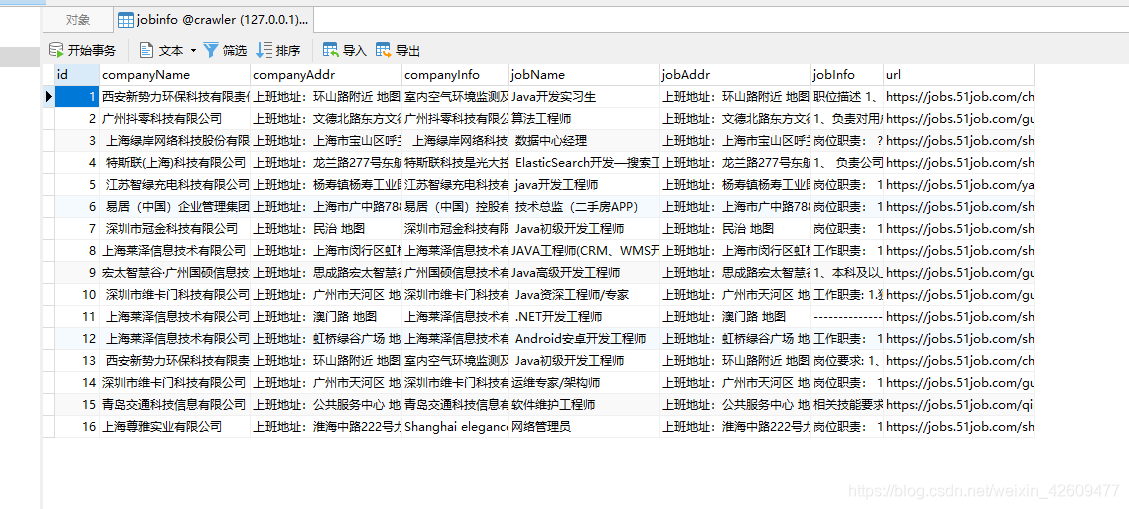Select companyAddr cell 淮海中路222号
The width and height of the screenshot is (1129, 509).
tap(326, 427)
